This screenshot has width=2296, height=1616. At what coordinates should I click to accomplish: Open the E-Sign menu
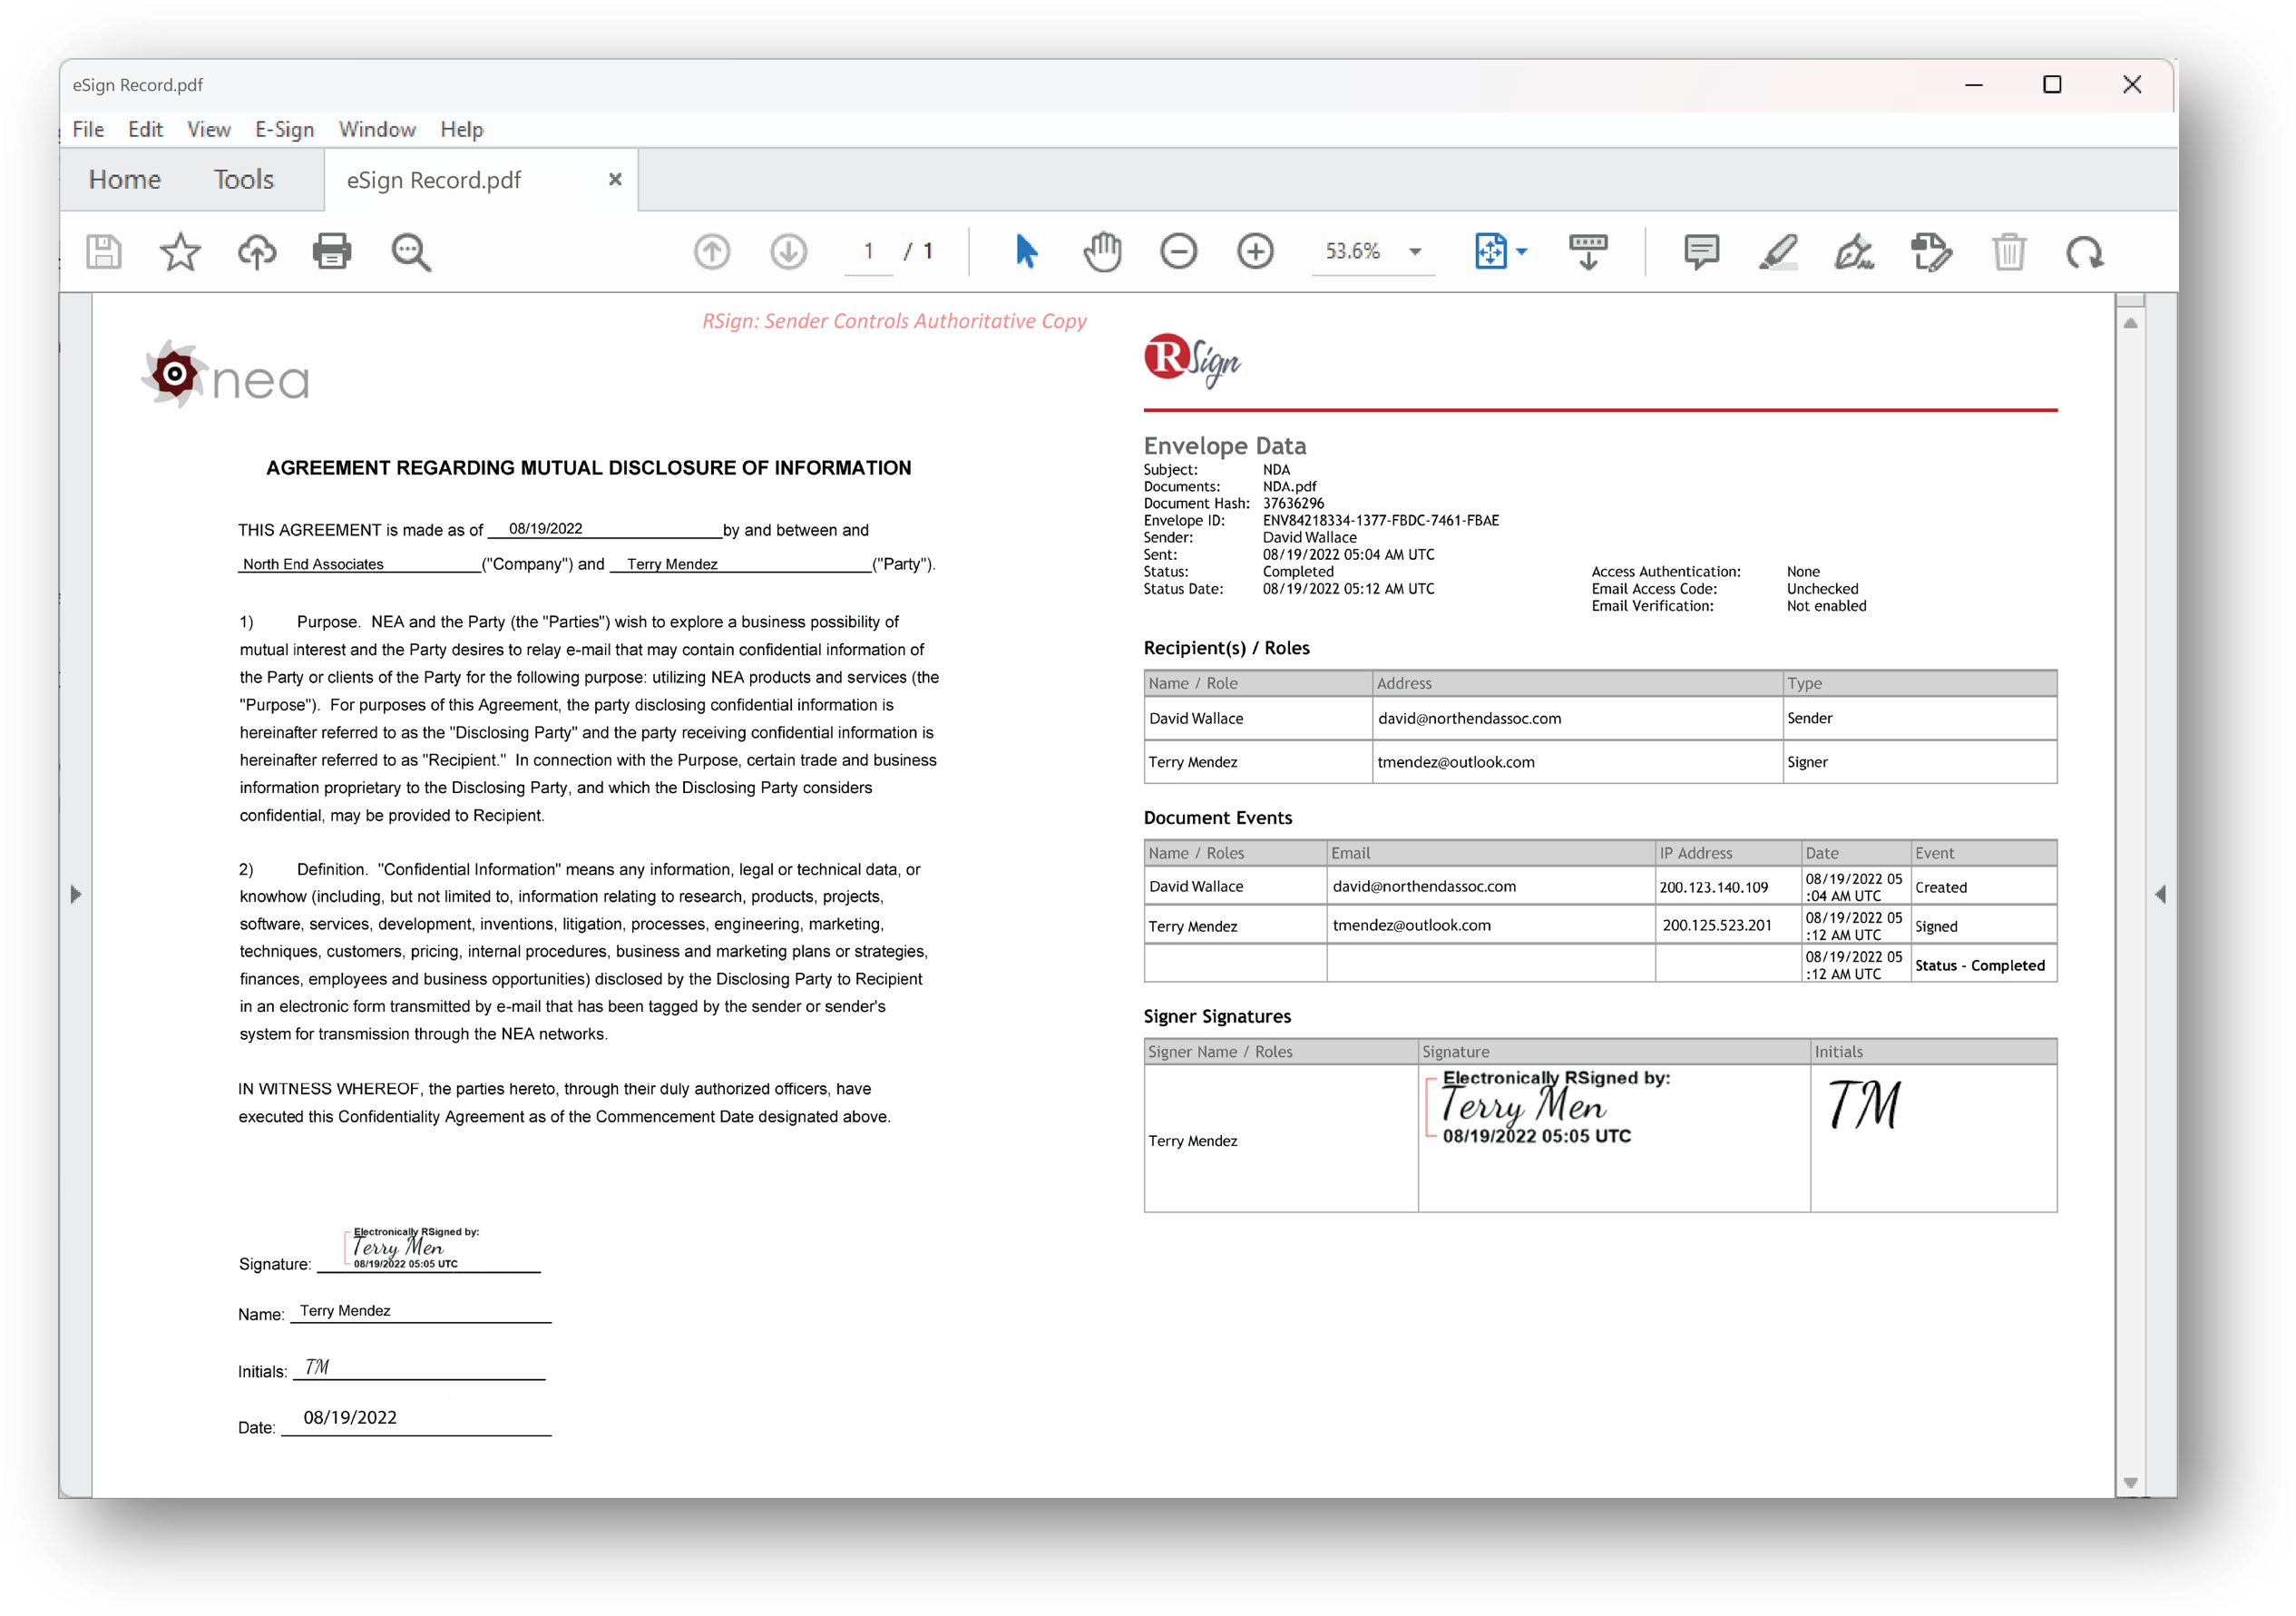click(x=284, y=129)
